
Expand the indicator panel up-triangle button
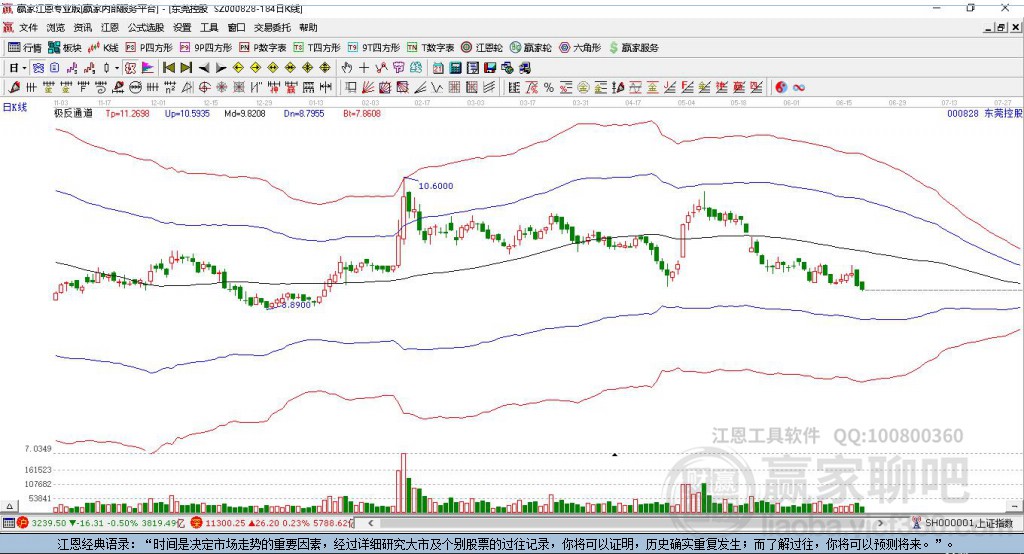pyautogui.click(x=9, y=506)
